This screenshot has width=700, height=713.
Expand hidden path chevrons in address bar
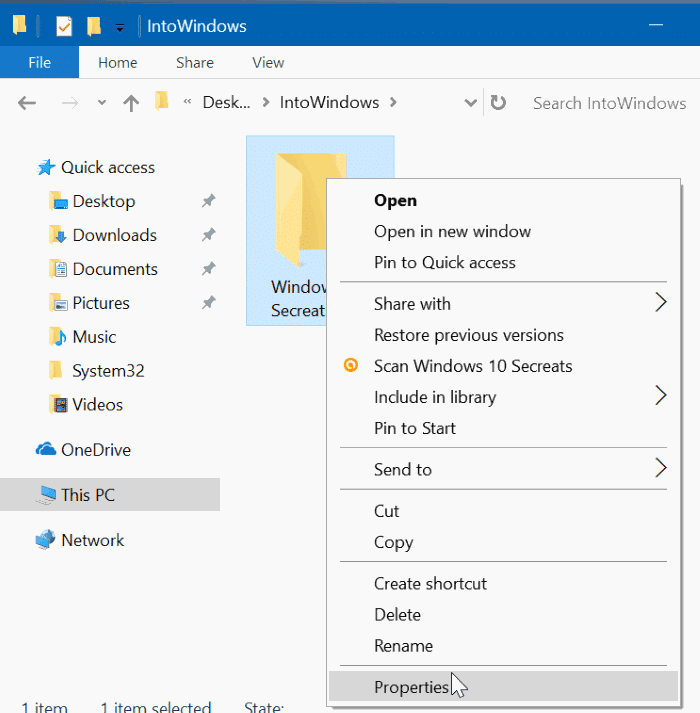click(x=187, y=102)
